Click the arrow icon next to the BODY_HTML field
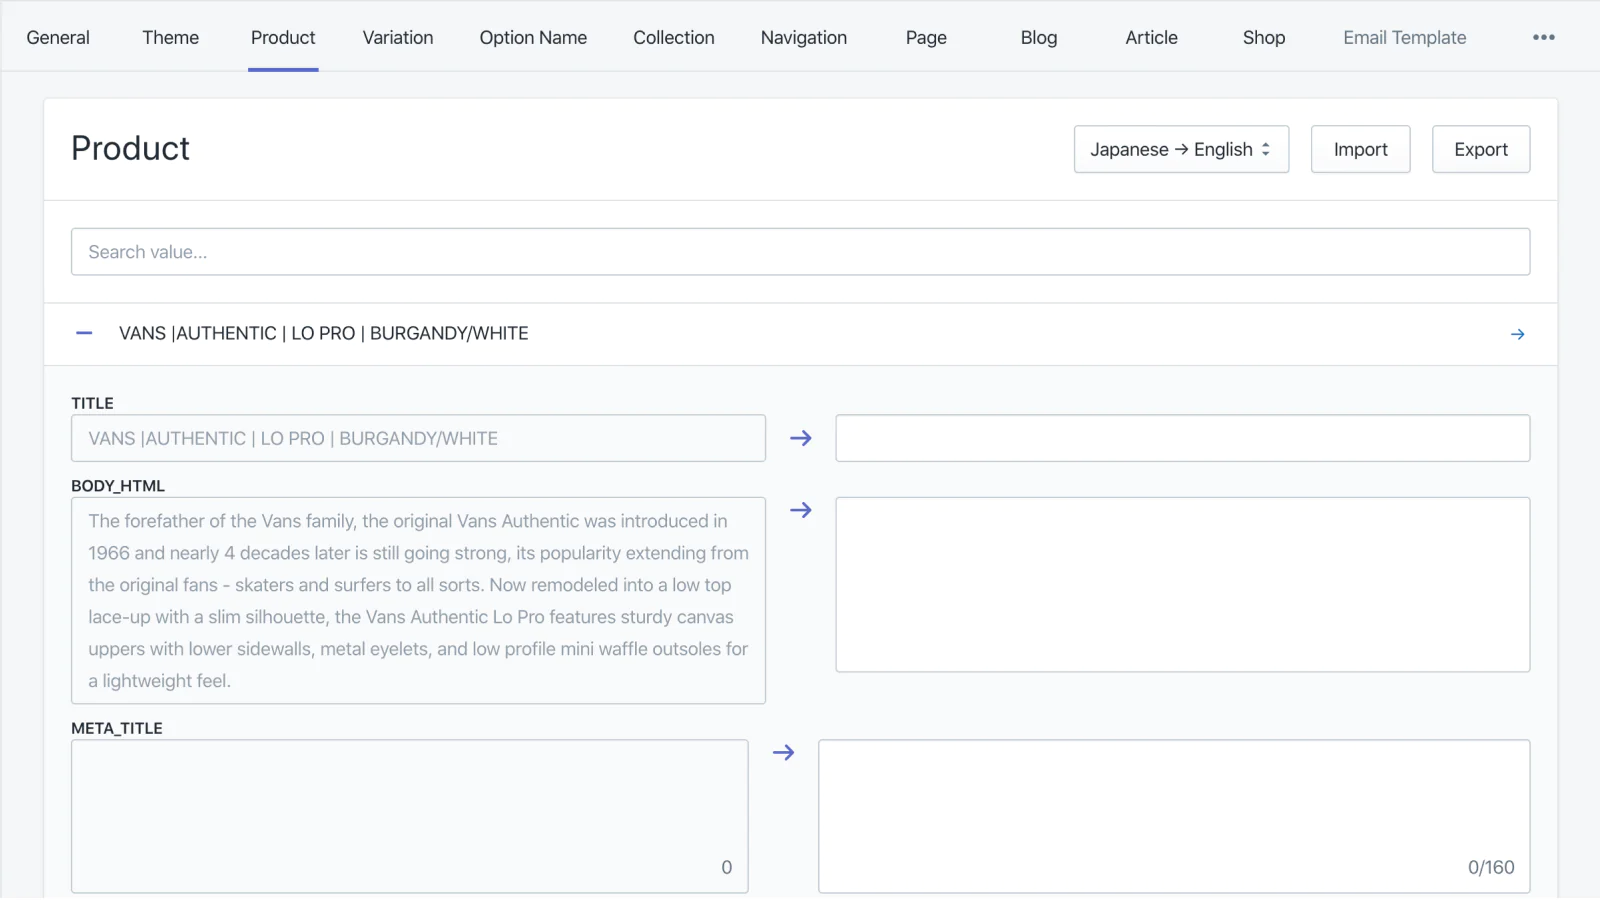Image resolution: width=1600 pixels, height=900 pixels. [x=800, y=510]
